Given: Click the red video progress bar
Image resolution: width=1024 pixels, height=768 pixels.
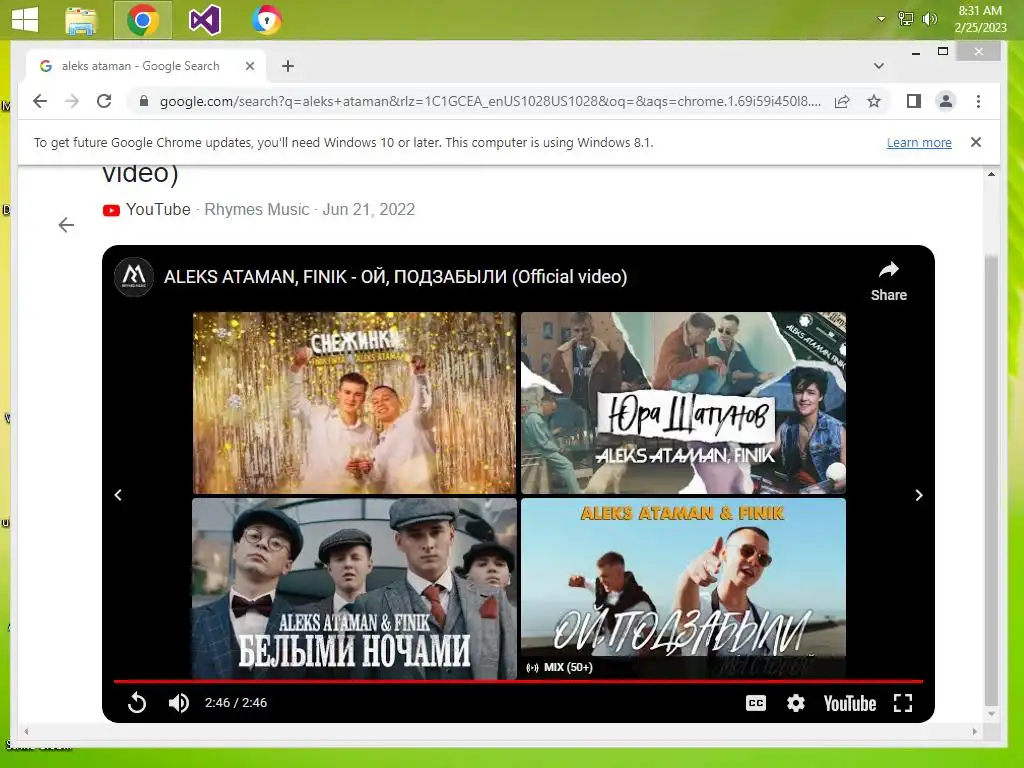Looking at the screenshot, I should [519, 681].
